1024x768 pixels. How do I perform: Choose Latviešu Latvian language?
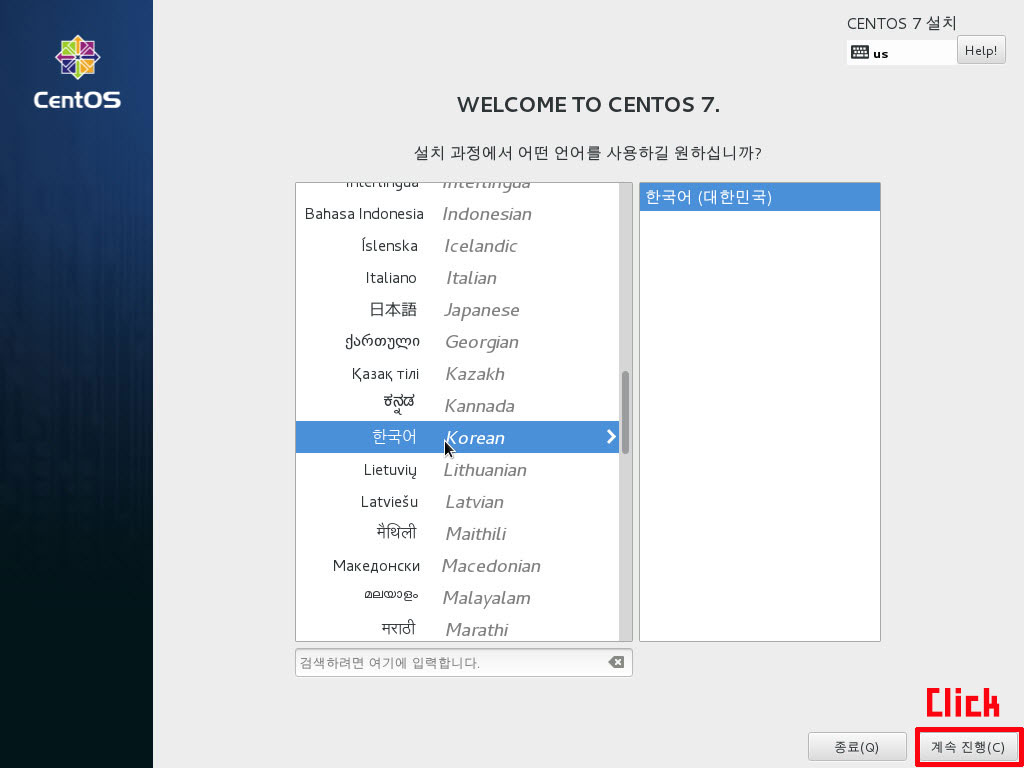click(x=457, y=502)
